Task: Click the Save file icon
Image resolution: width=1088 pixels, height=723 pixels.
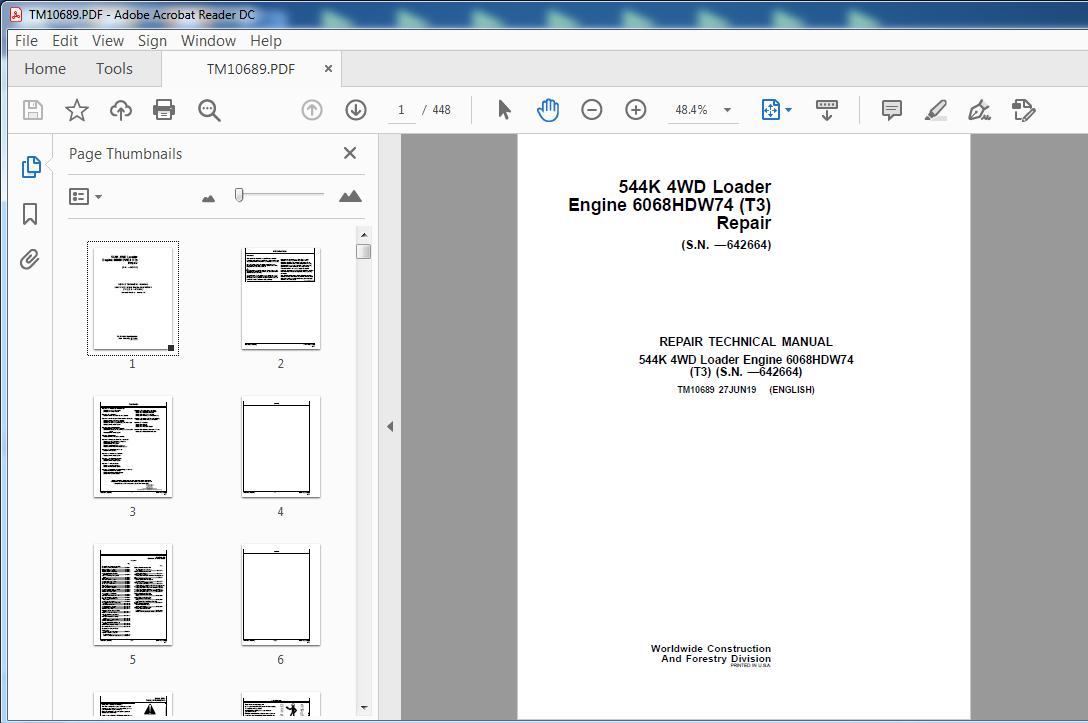Action: [x=33, y=110]
